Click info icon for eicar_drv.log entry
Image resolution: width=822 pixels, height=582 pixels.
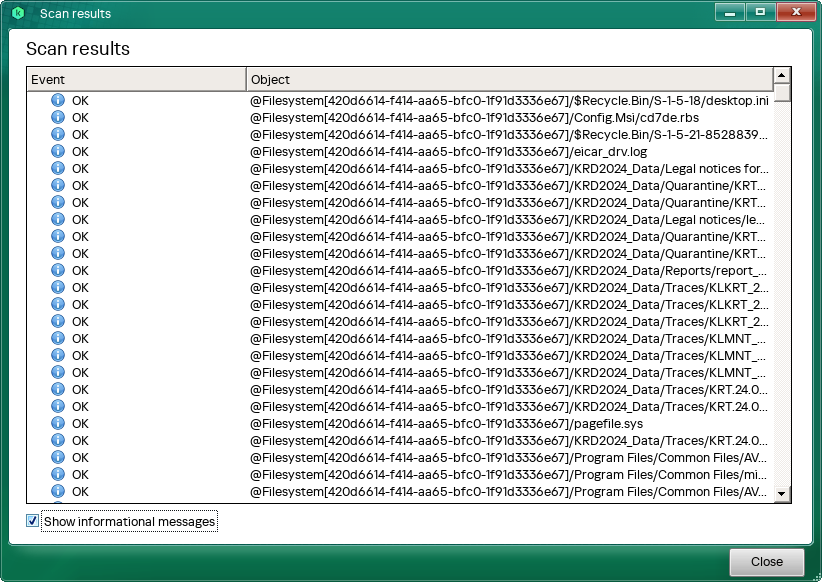point(58,151)
